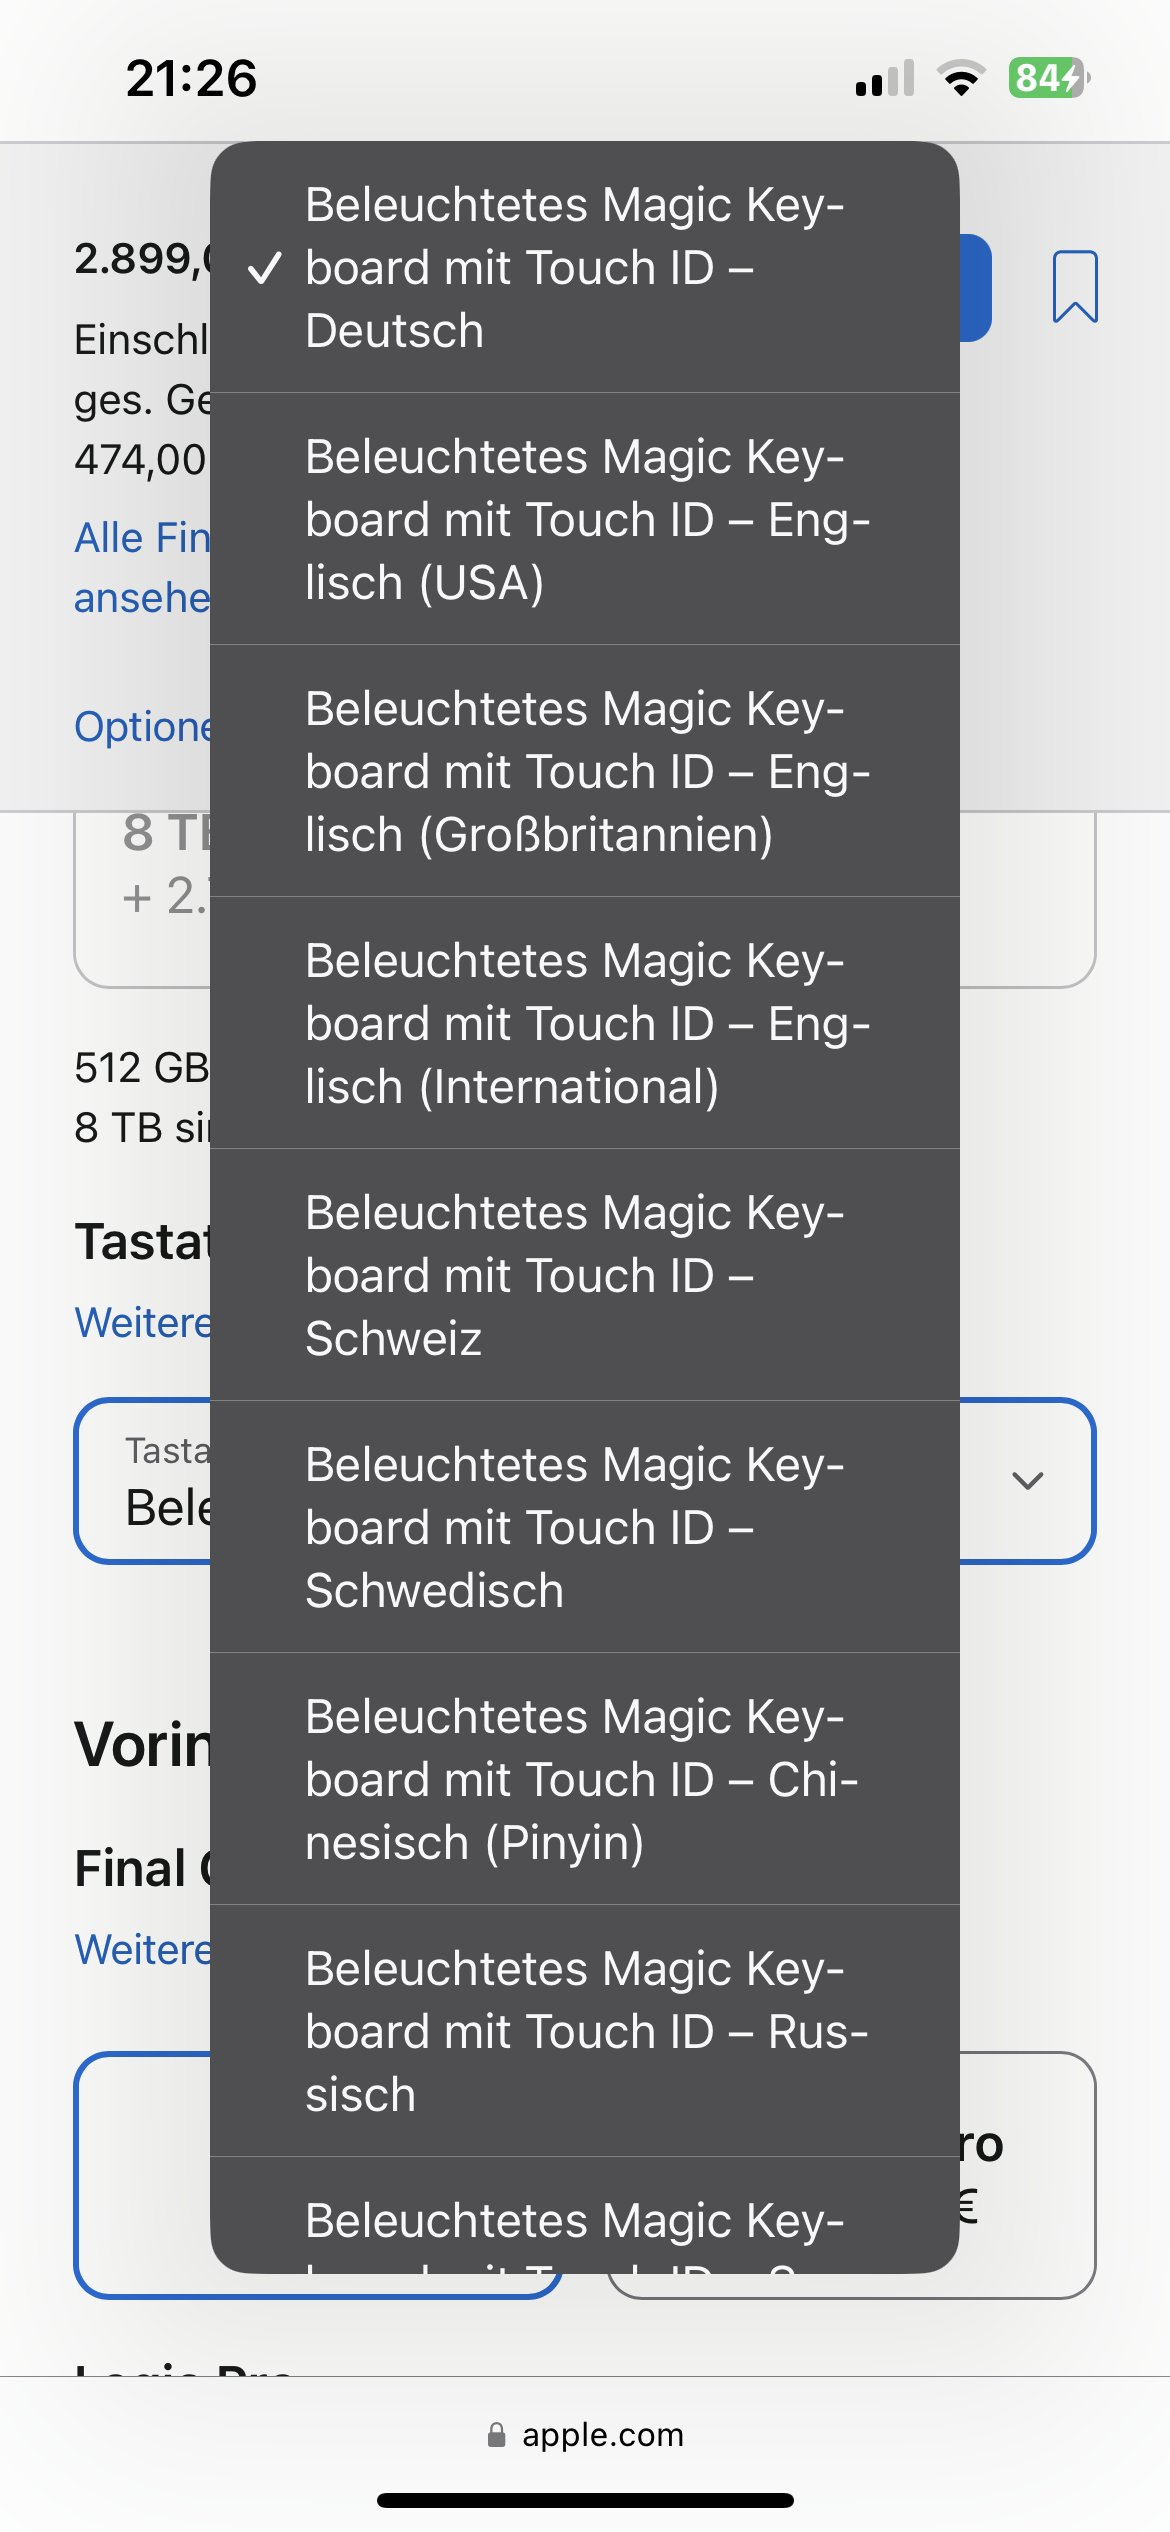Collapse keyboard dropdown via chevron arrow
The width and height of the screenshot is (1170, 2532).
(x=1028, y=1481)
